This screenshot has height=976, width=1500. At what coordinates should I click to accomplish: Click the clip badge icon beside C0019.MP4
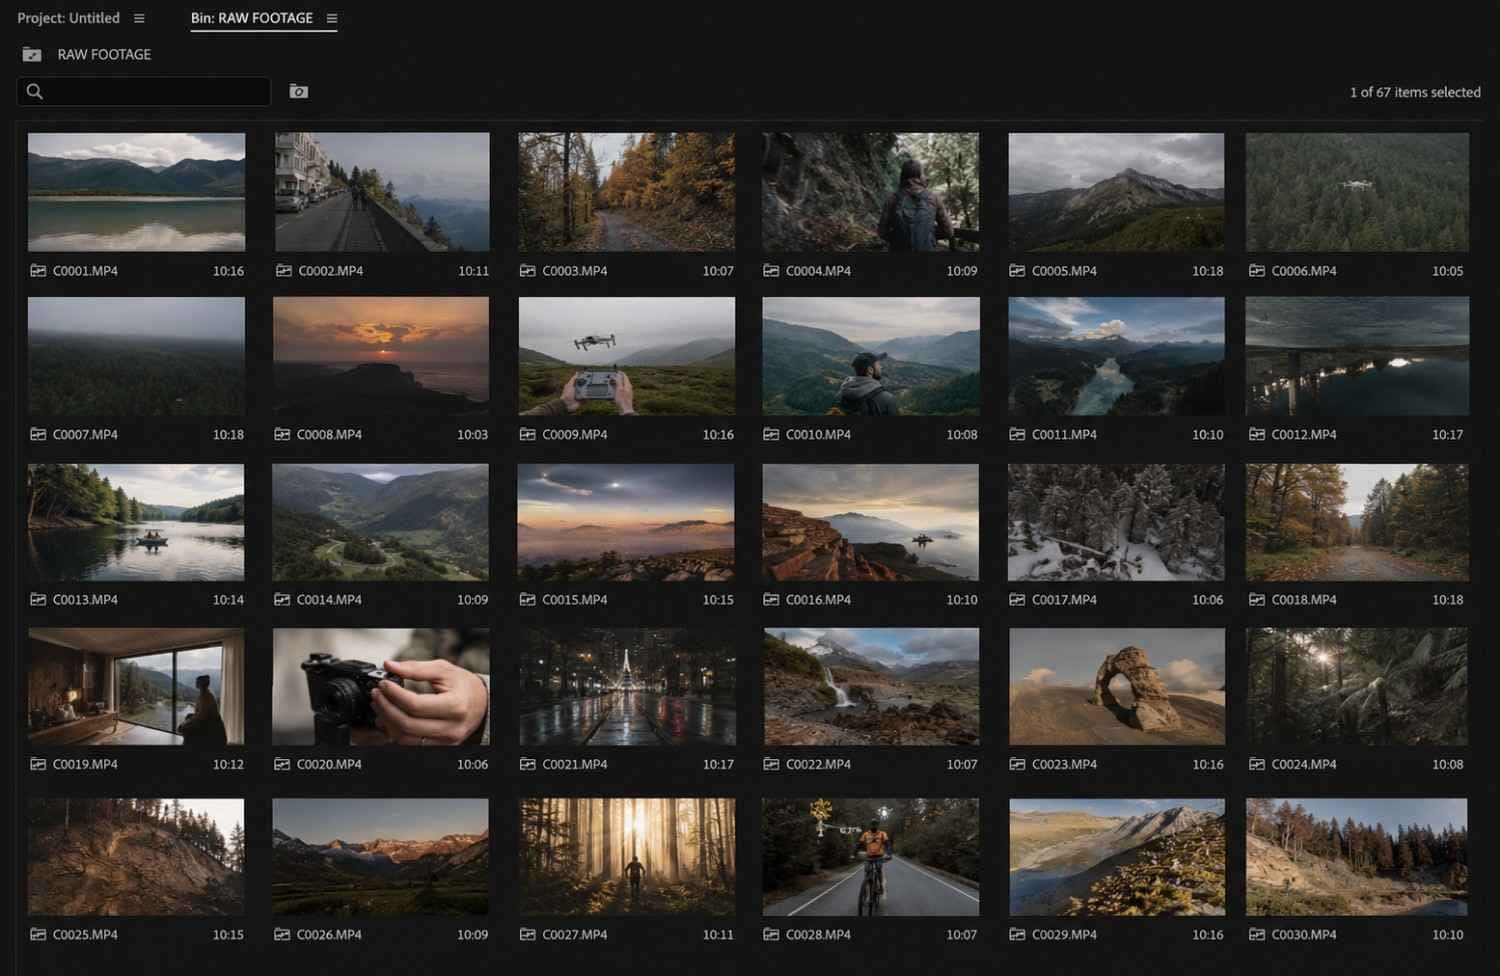coord(38,764)
